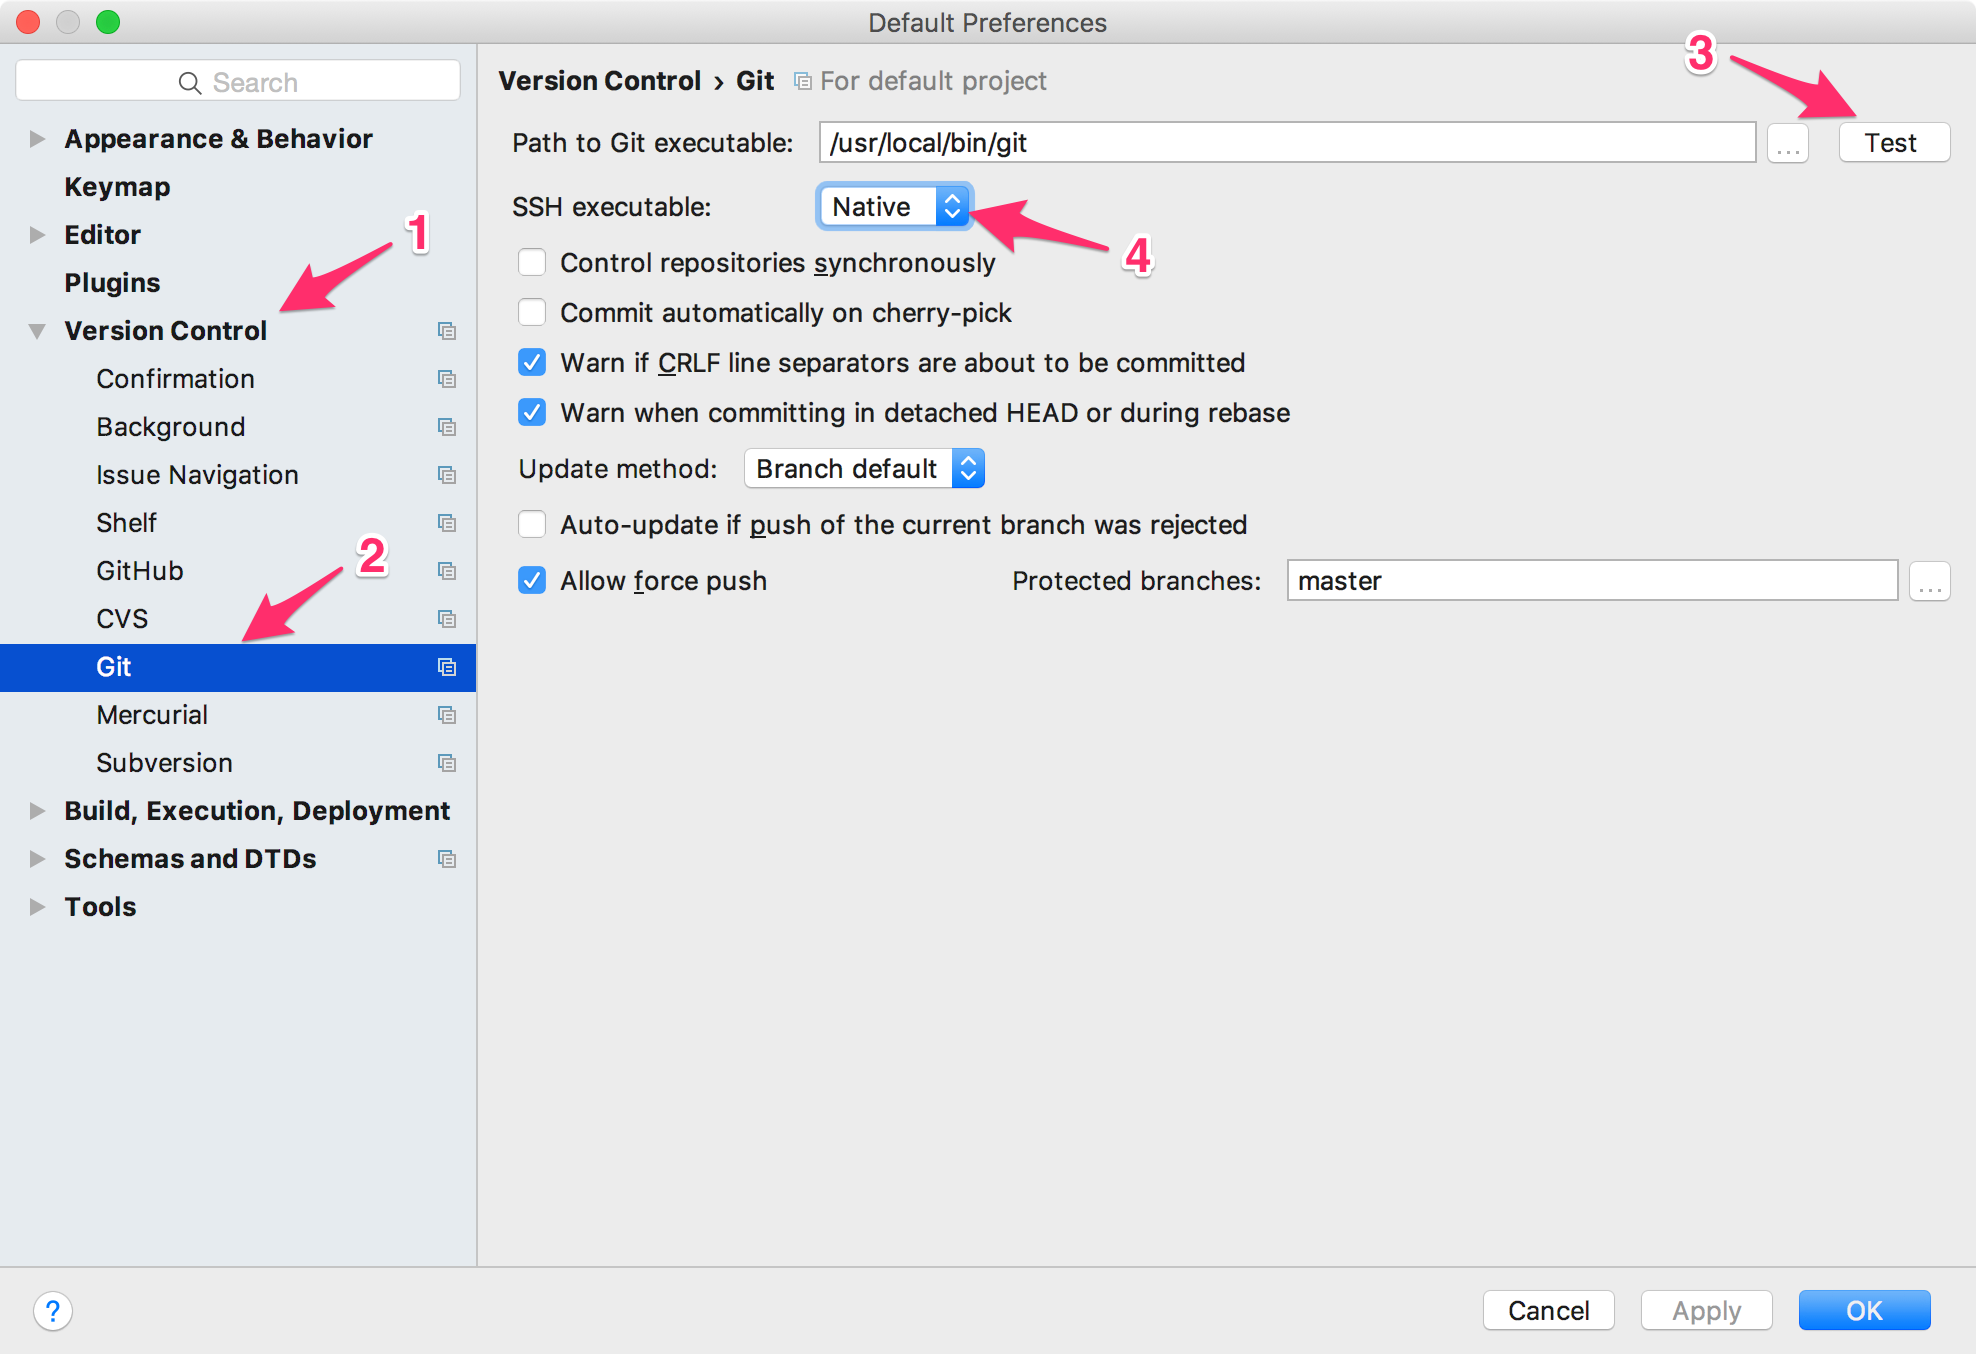Click the OK button
Viewport: 1976px width, 1354px height.
point(1864,1310)
